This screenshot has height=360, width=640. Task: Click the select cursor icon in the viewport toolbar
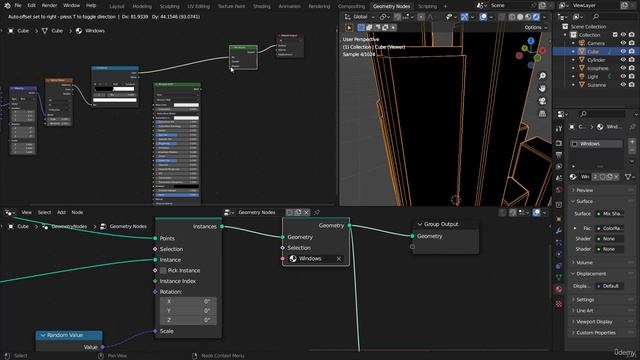pyautogui.click(x=349, y=27)
